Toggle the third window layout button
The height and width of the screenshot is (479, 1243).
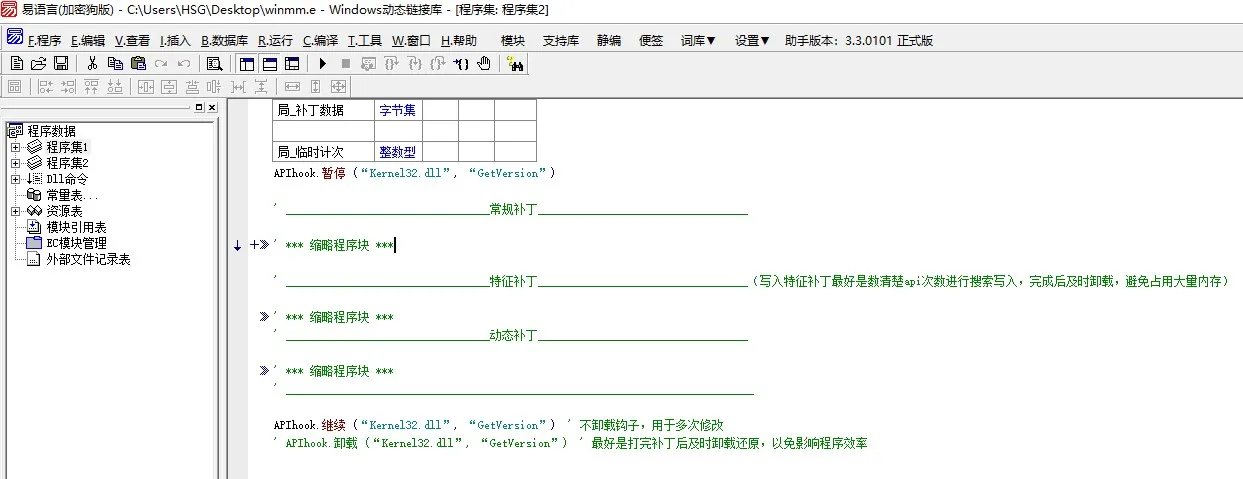[291, 64]
